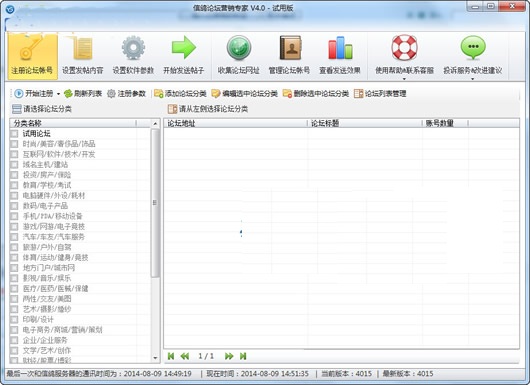Click the icon beside 请选择论坛分类

17,109
